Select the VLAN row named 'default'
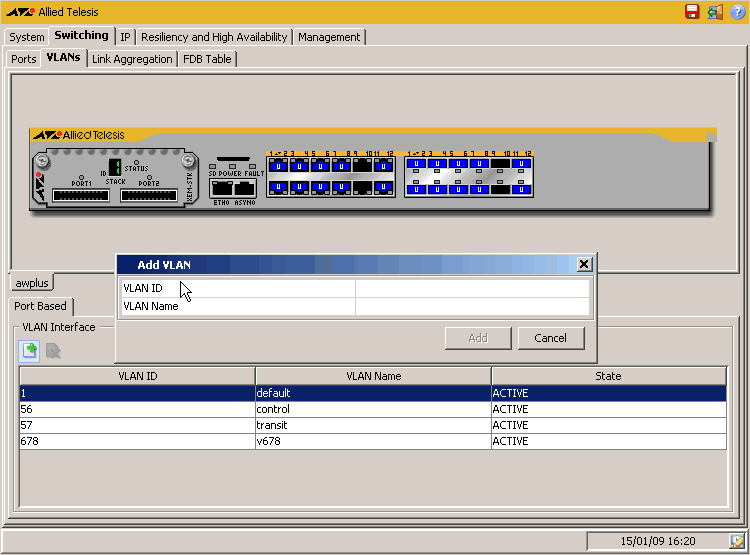This screenshot has height=555, width=750. tap(373, 393)
